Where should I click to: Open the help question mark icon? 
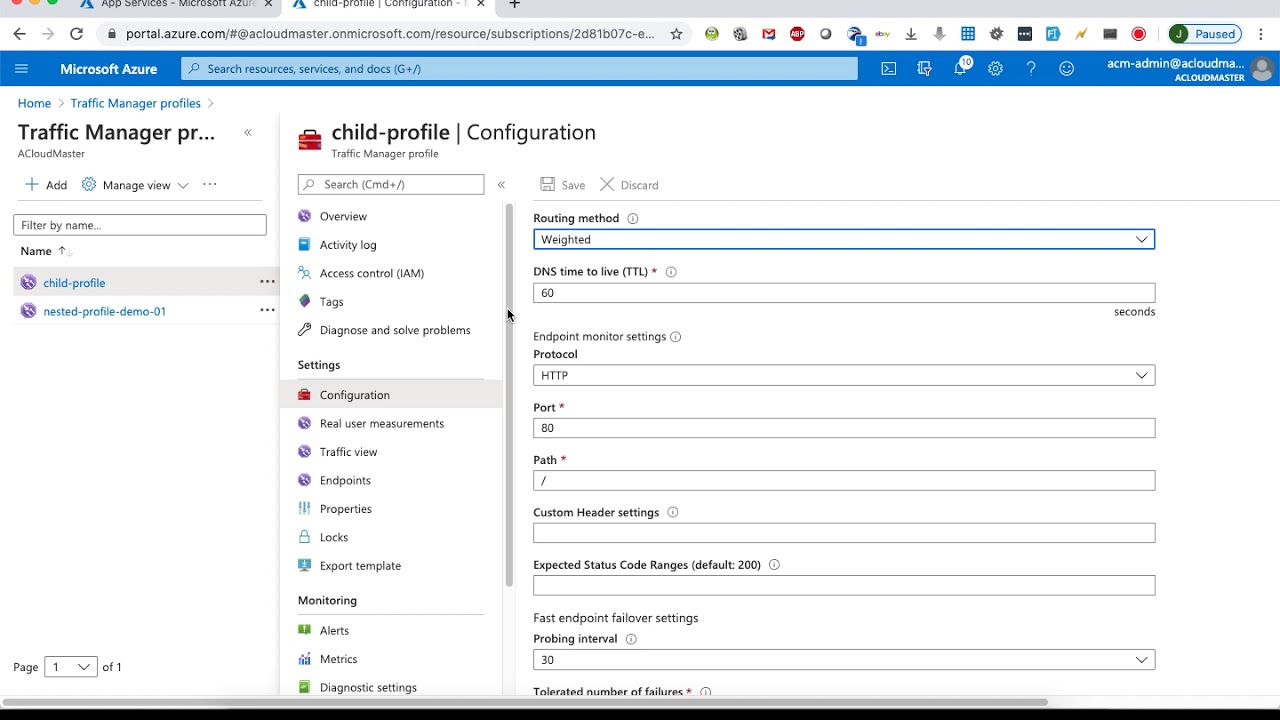click(x=1031, y=69)
